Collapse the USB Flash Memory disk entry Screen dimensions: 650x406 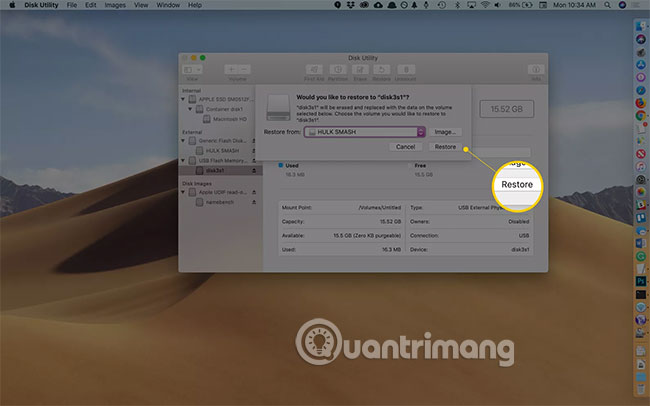(x=183, y=160)
